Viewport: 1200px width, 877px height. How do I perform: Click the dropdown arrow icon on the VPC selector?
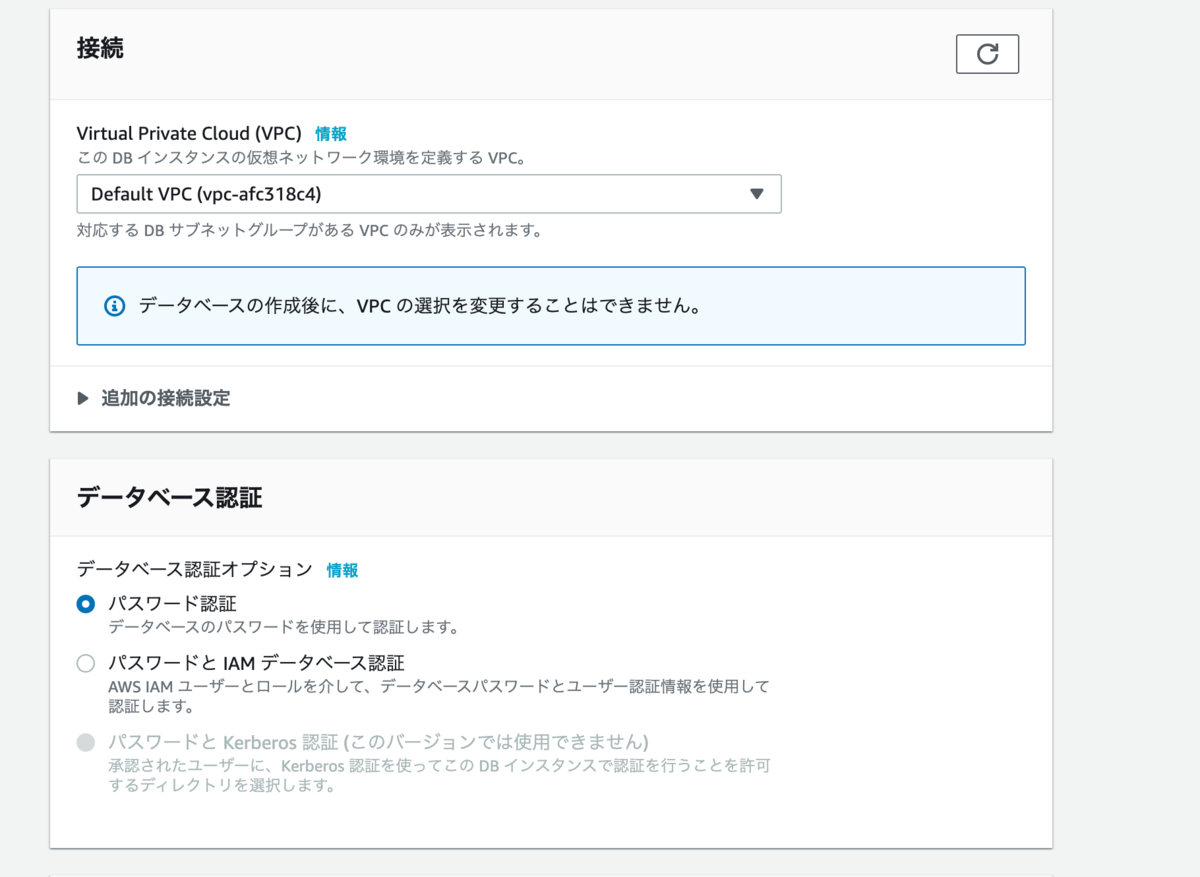pos(757,193)
